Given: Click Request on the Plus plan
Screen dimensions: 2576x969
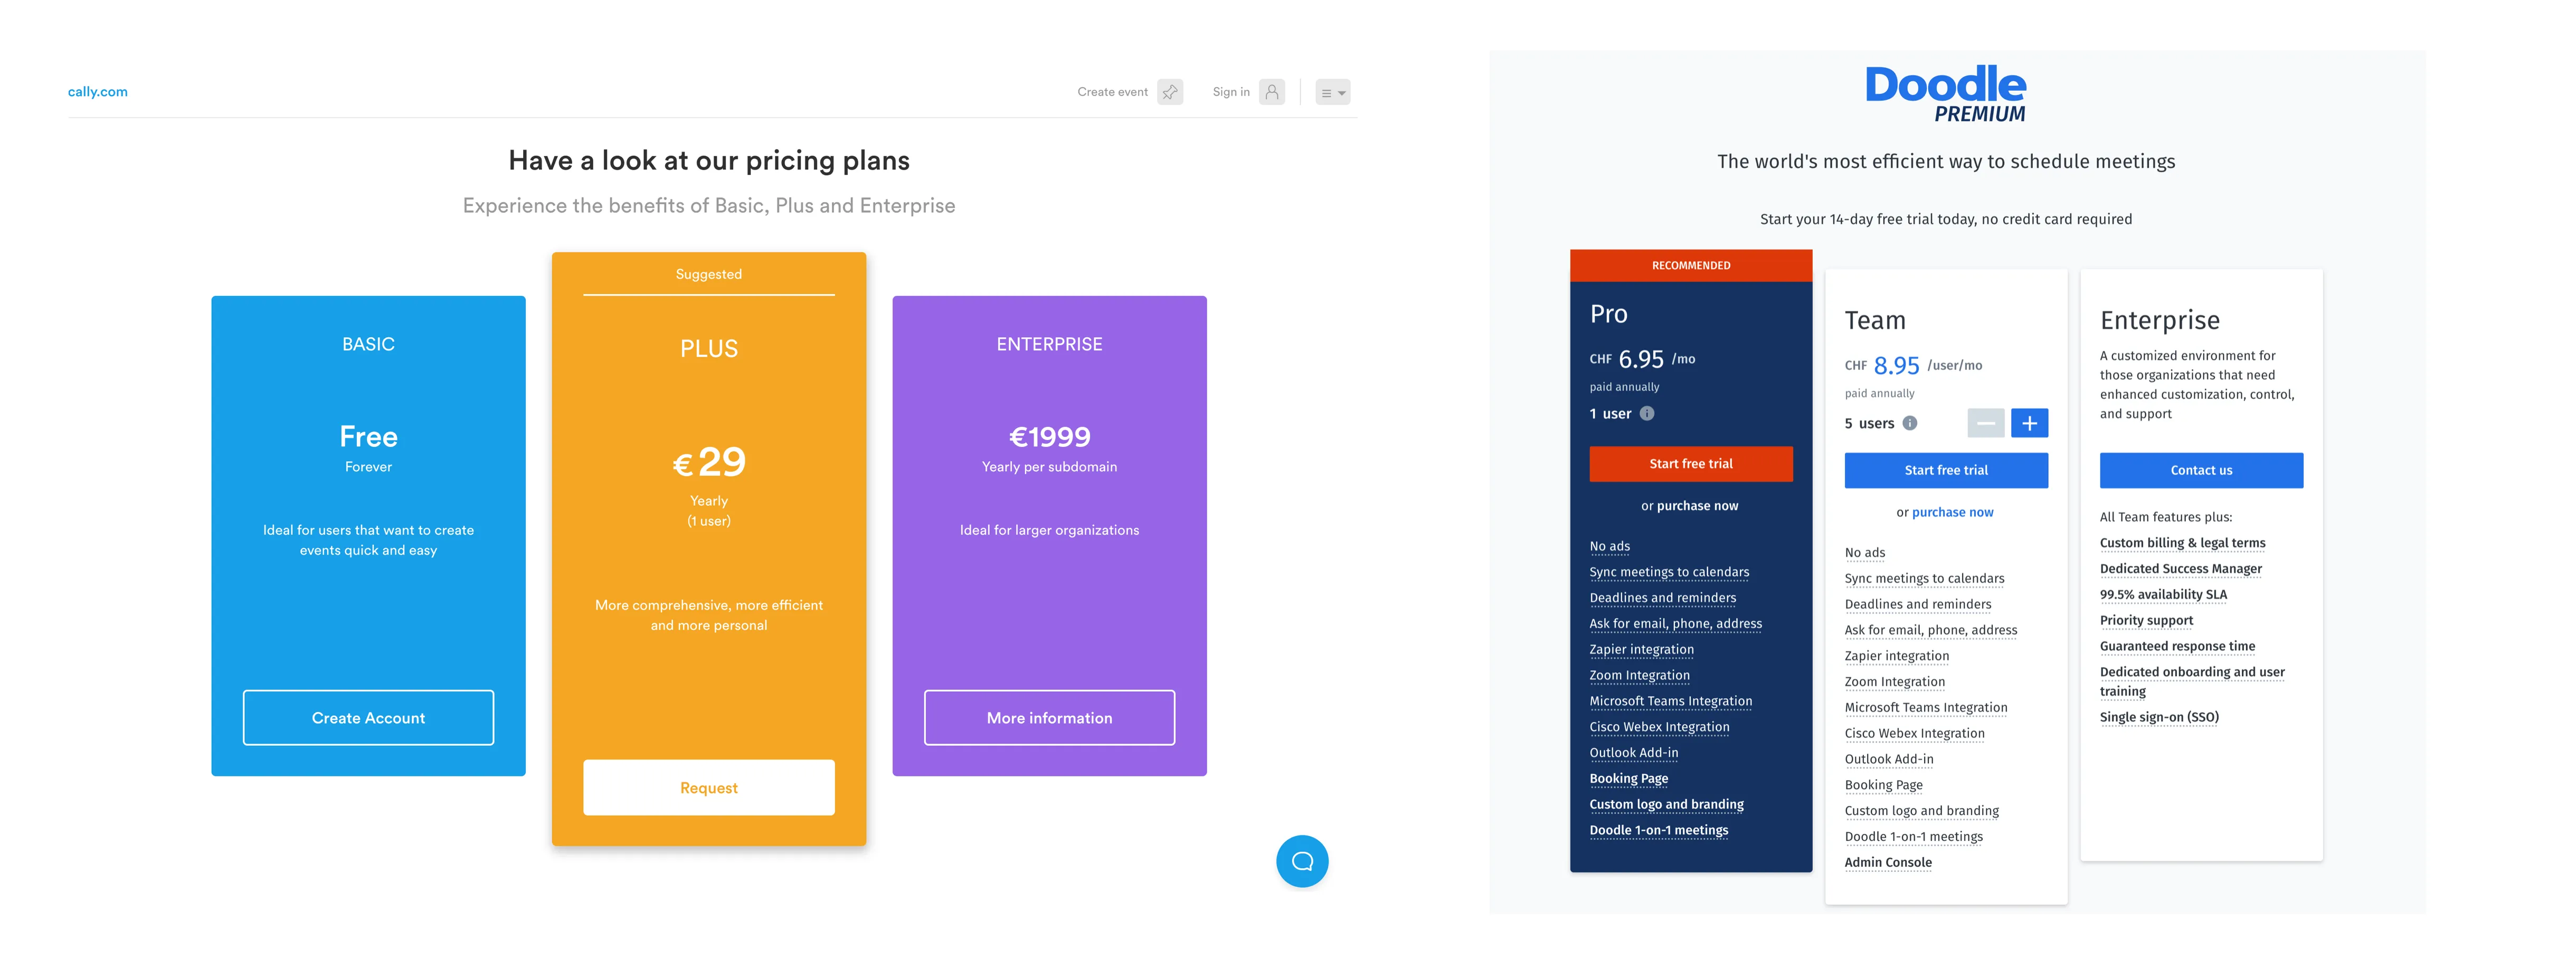Looking at the screenshot, I should pos(708,787).
